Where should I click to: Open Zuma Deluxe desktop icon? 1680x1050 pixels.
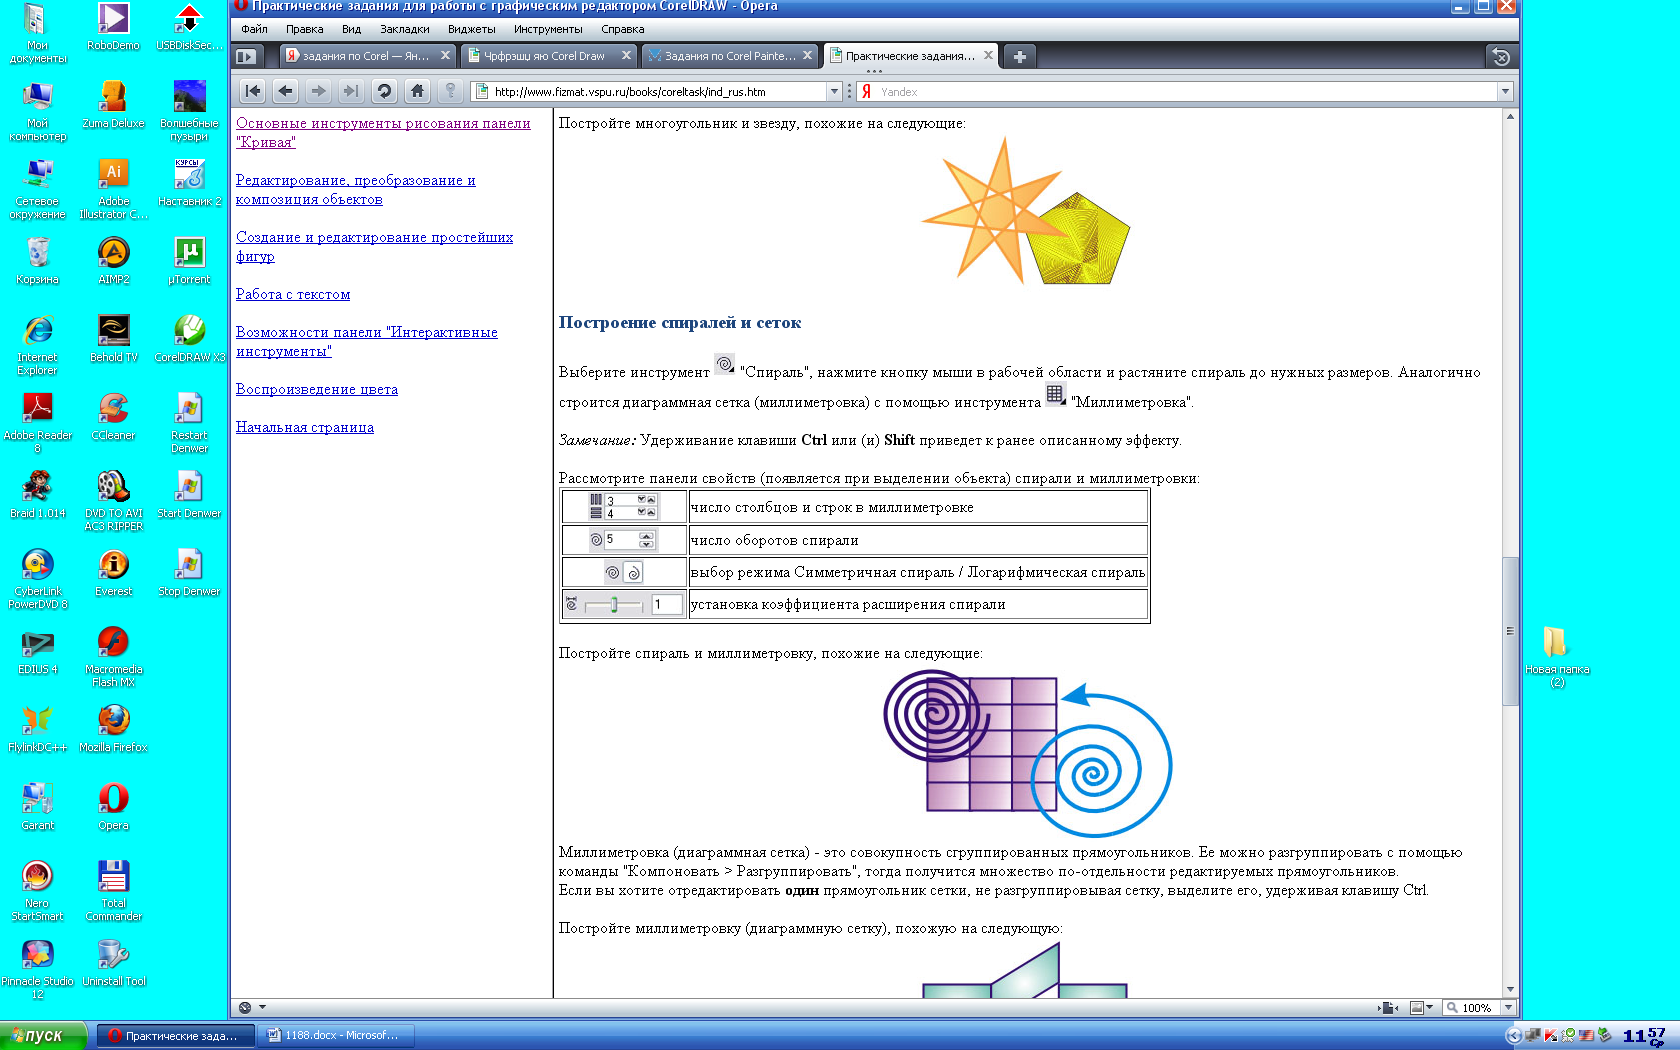coord(113,104)
